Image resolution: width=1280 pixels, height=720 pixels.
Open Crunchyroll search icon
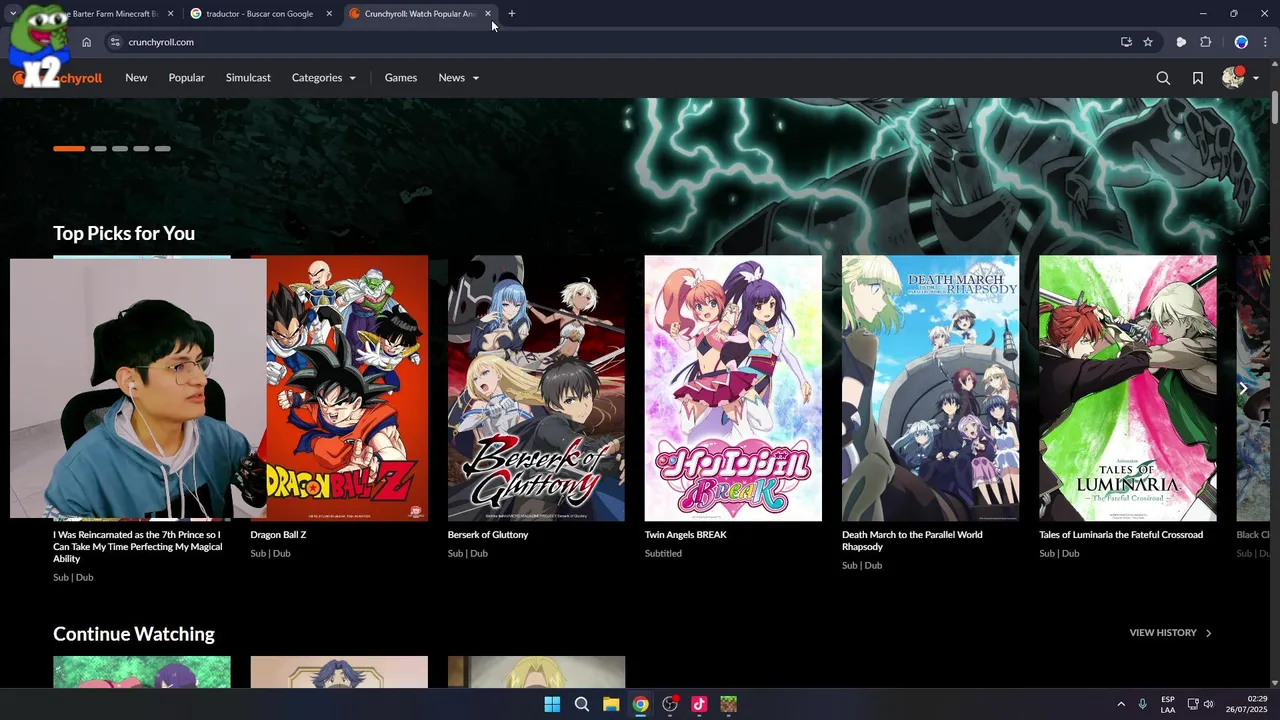pos(1163,78)
